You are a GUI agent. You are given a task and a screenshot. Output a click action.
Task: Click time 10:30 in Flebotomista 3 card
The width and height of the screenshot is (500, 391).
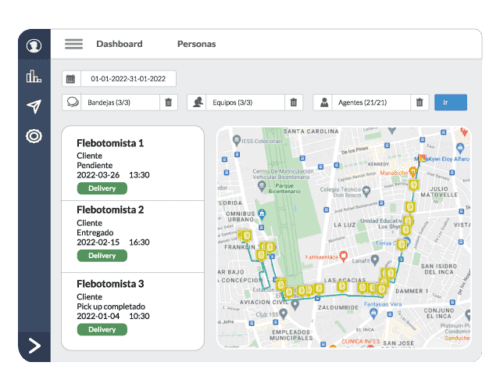click(x=139, y=316)
